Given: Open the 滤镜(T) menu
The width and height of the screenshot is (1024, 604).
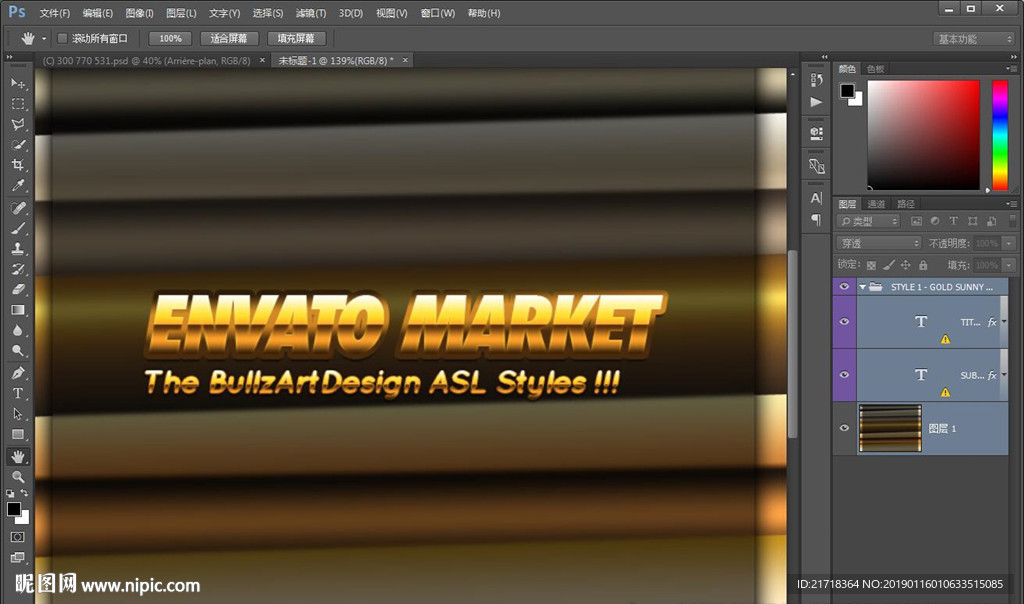Looking at the screenshot, I should pyautogui.click(x=311, y=13).
